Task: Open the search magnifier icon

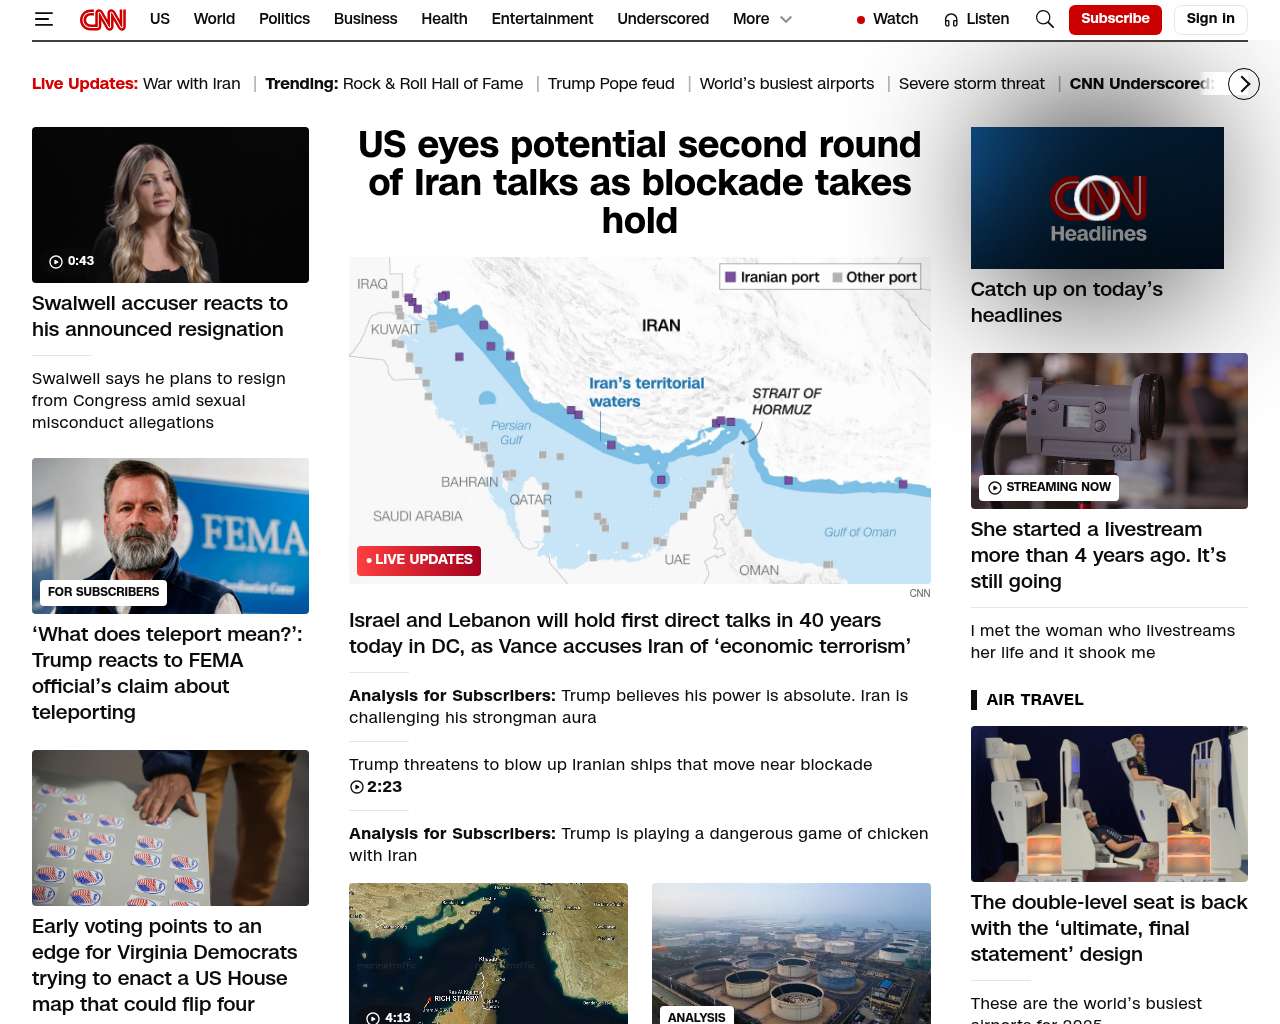Action: coord(1045,19)
